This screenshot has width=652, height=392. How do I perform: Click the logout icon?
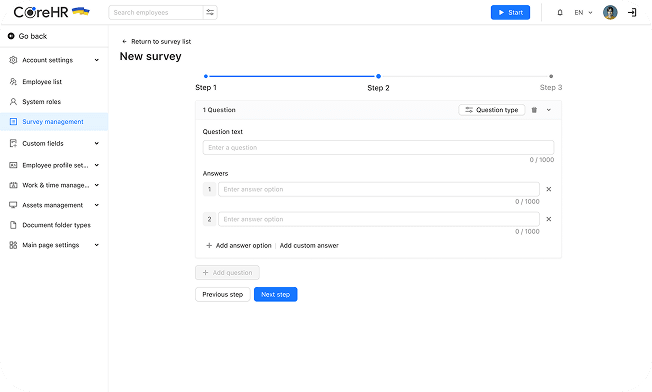(x=632, y=12)
